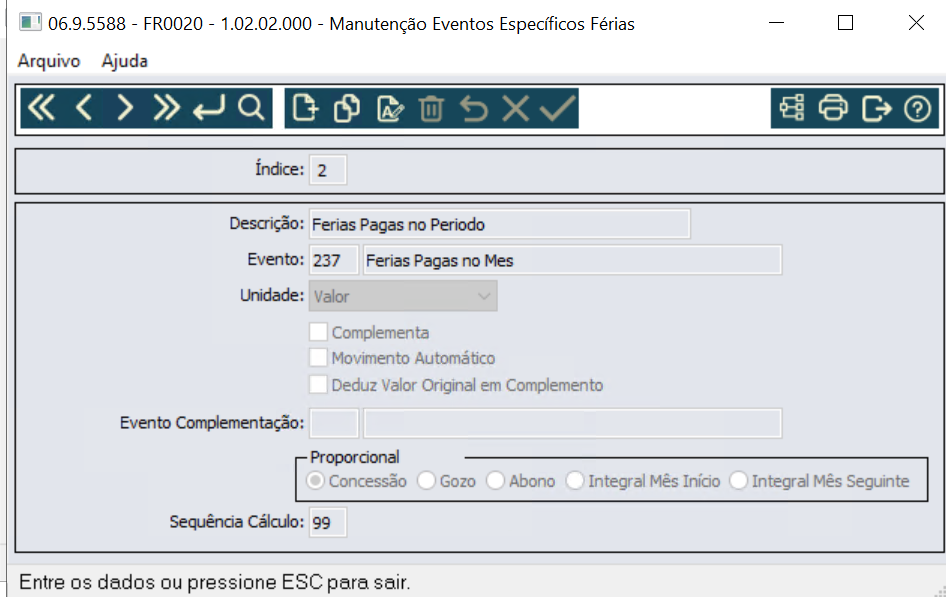Viewport: 946px width, 597px height.
Task: Select the Abono radio option
Action: coord(495,481)
